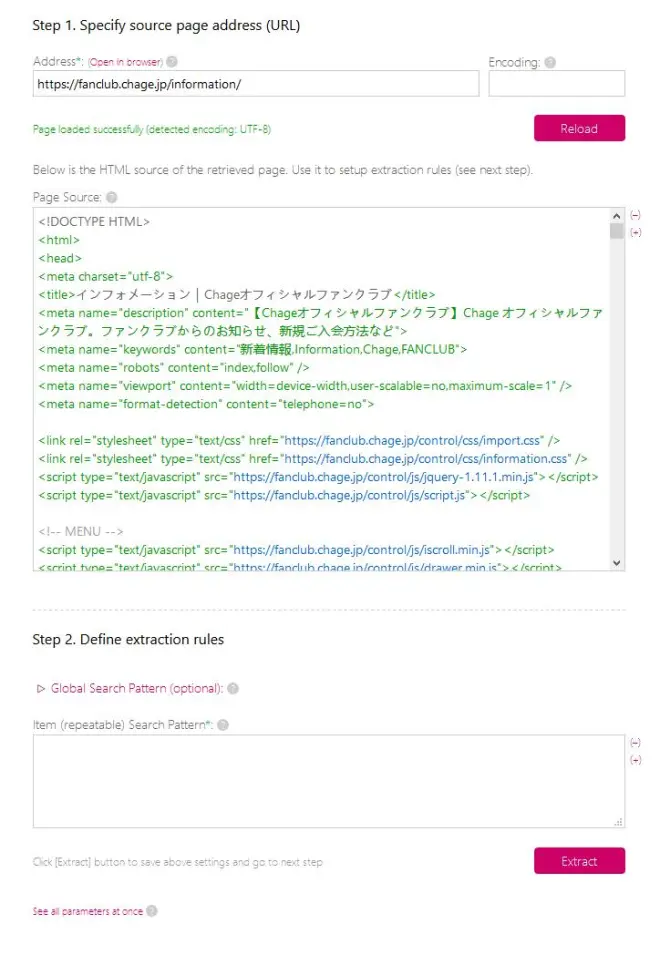Enlarge the Page Source box with the plus icon
The image size is (660, 955).
click(635, 232)
